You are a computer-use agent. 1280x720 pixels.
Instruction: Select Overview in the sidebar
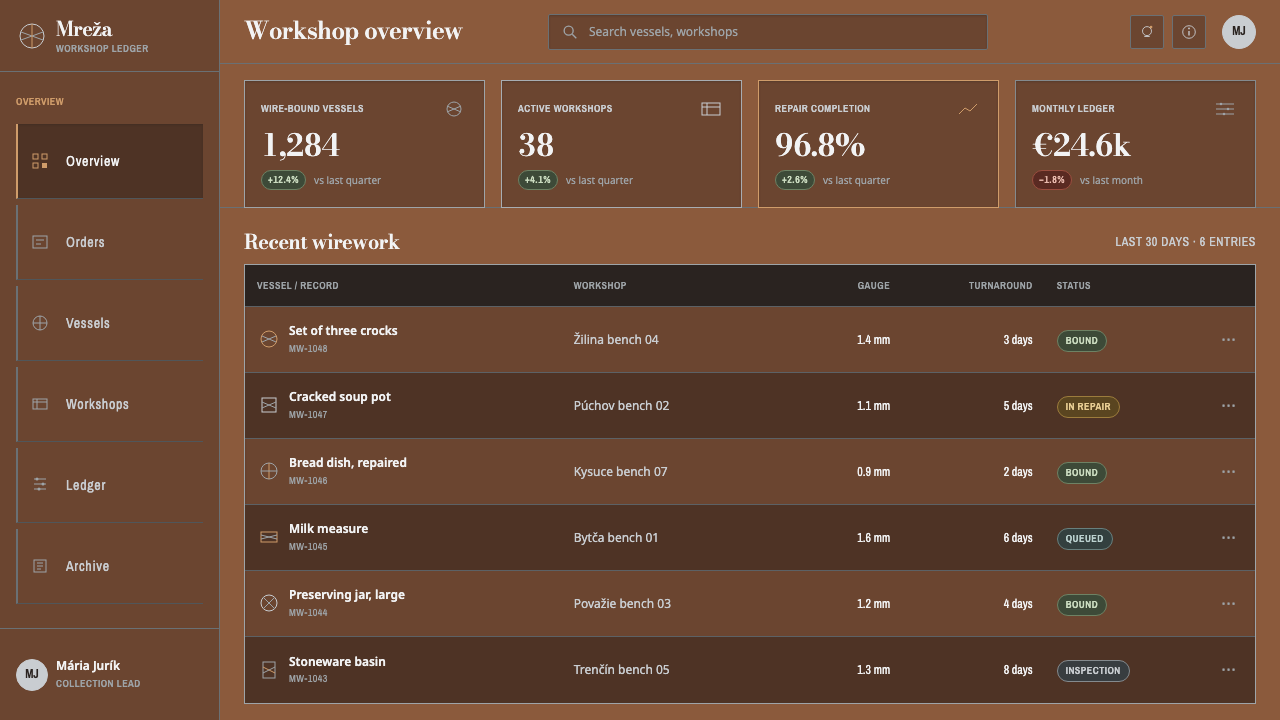pyautogui.click(x=110, y=161)
